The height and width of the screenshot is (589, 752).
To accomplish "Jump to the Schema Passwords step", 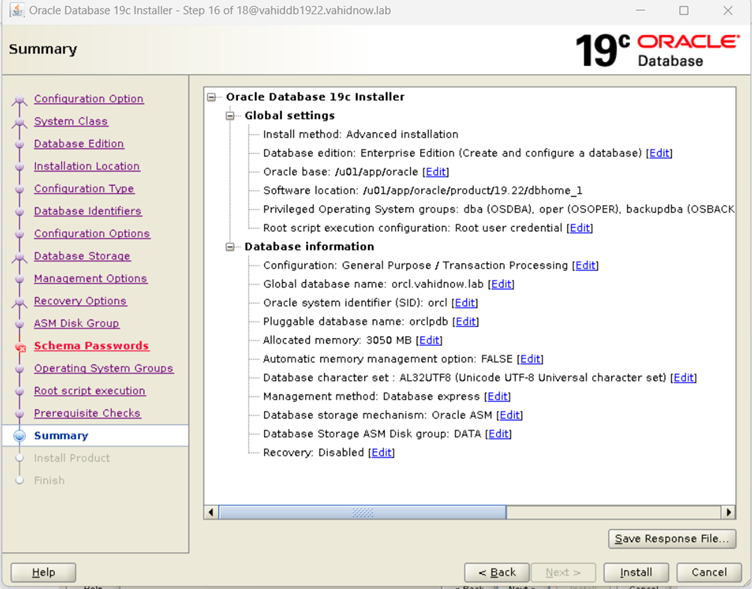I will 91,346.
